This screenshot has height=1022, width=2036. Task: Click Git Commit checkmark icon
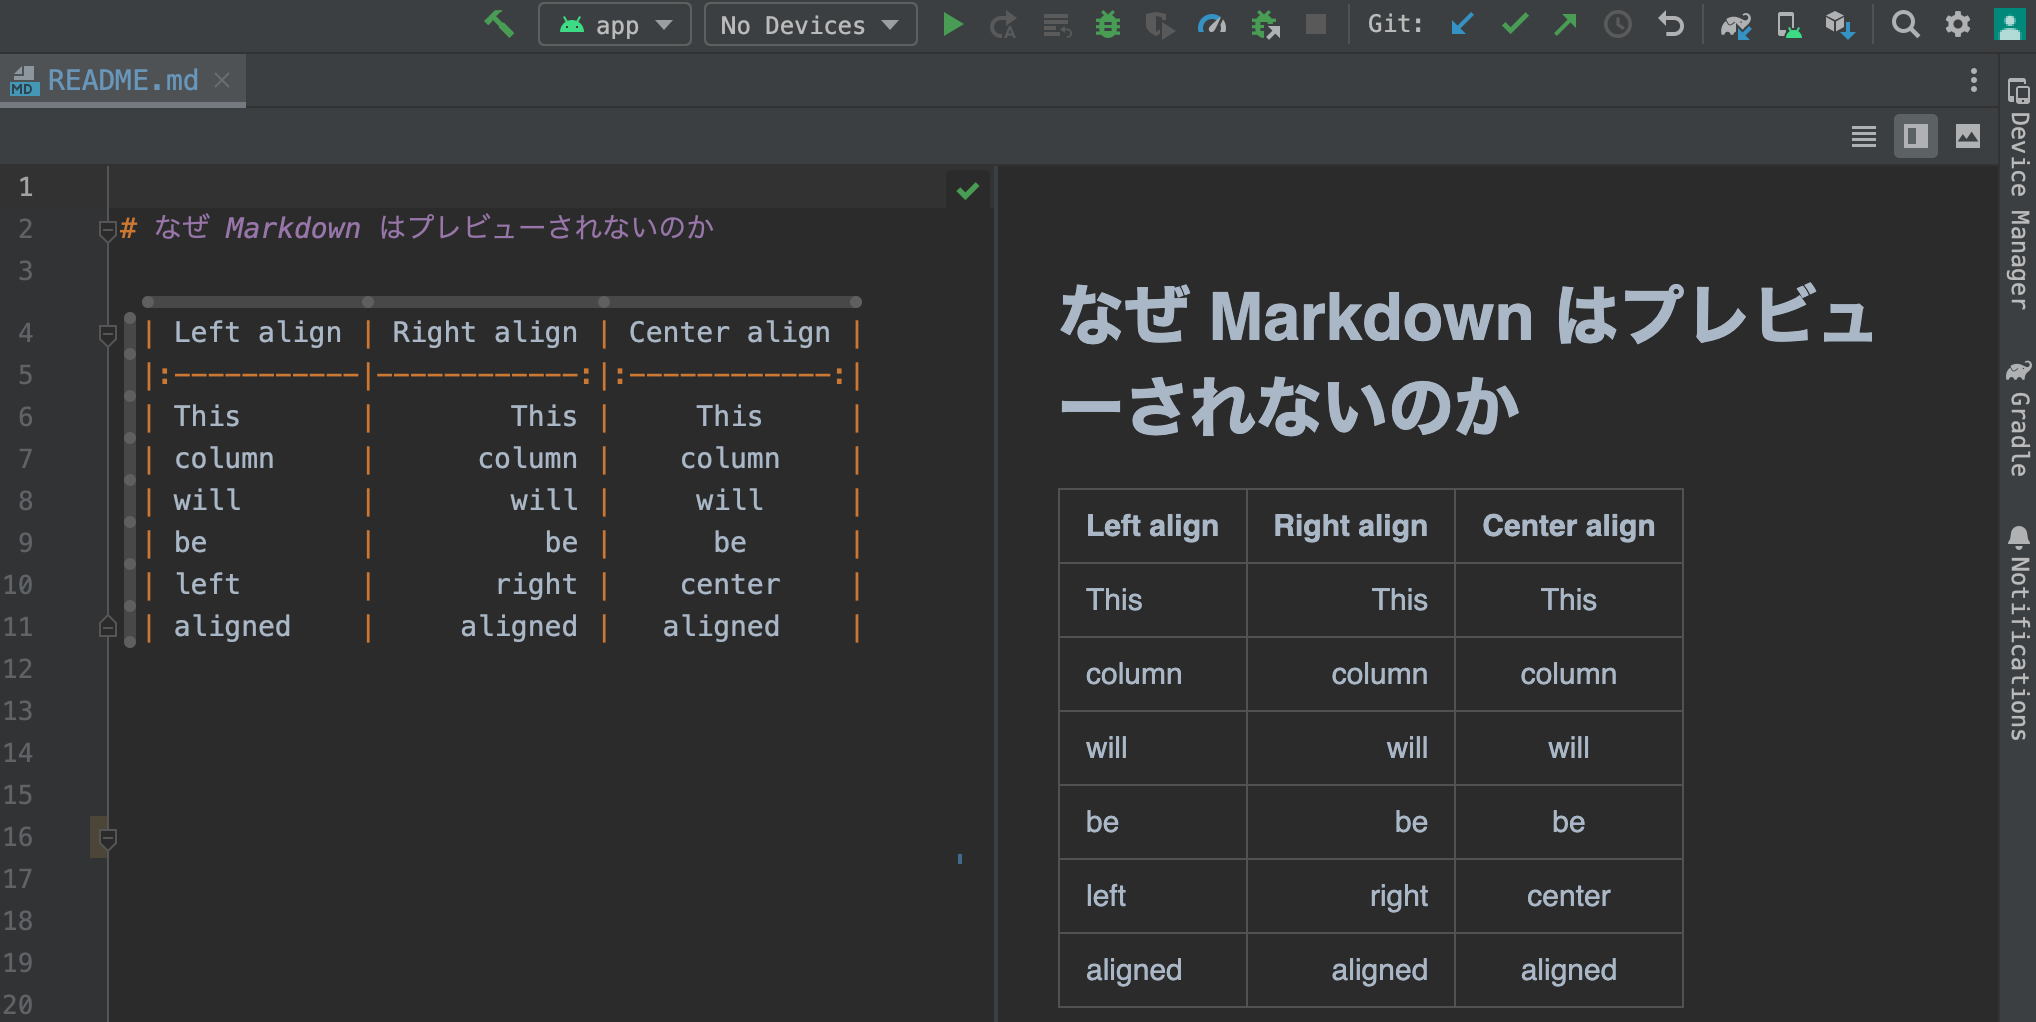(1514, 24)
